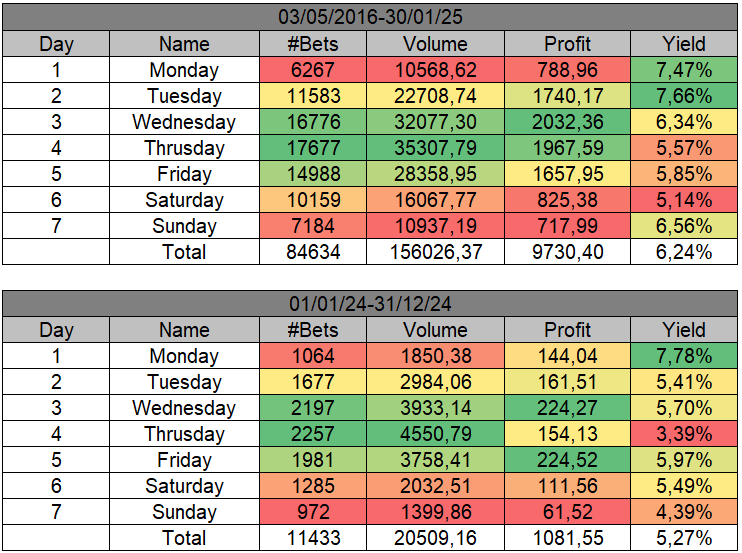Click the Yield header in the top table
The width and height of the screenshot is (742, 553).
point(684,44)
